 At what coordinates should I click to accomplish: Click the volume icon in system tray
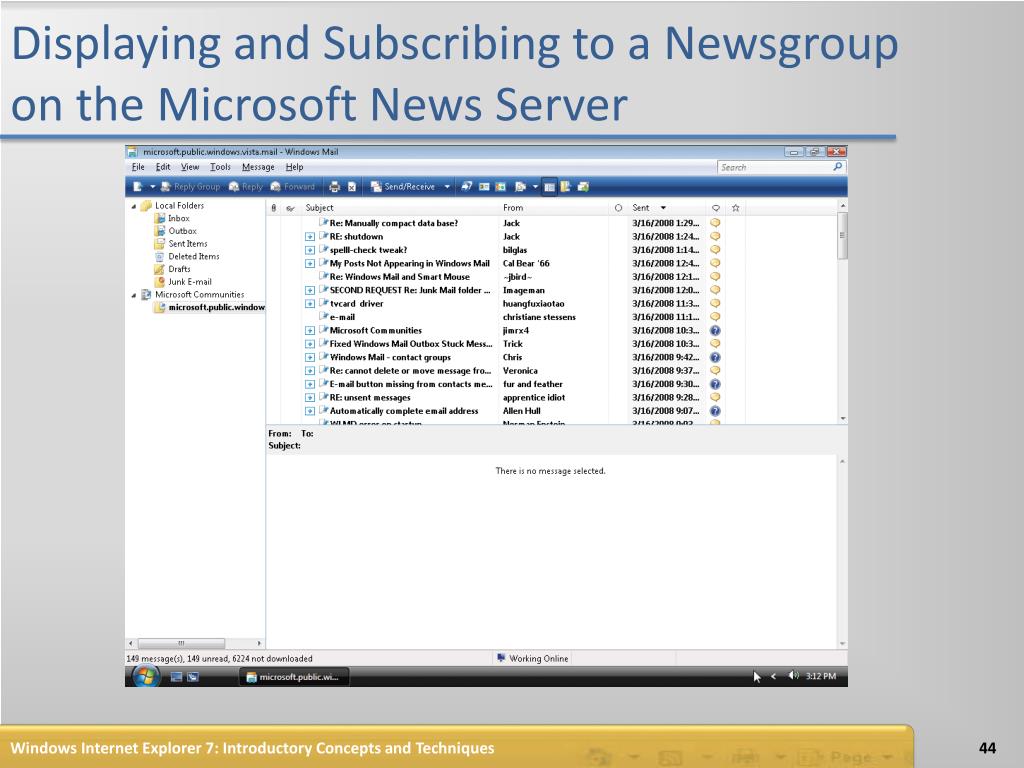793,676
